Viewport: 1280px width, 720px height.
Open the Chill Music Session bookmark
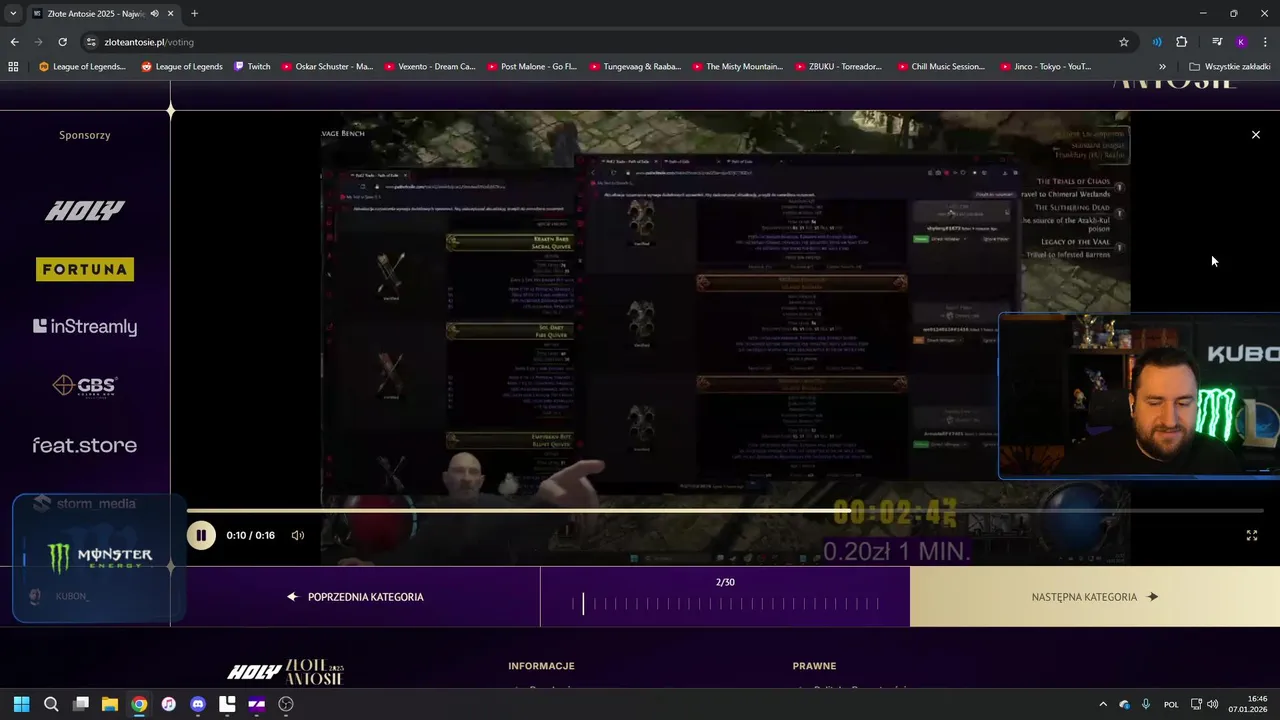coord(941,67)
